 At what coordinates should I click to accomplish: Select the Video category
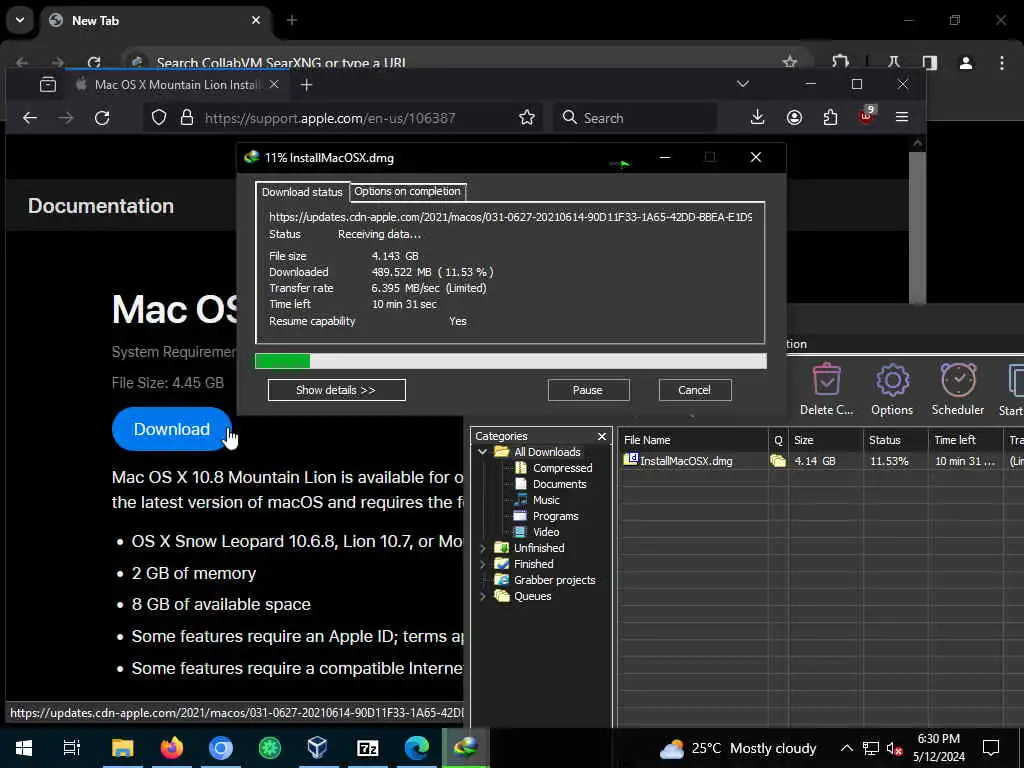[x=546, y=532]
